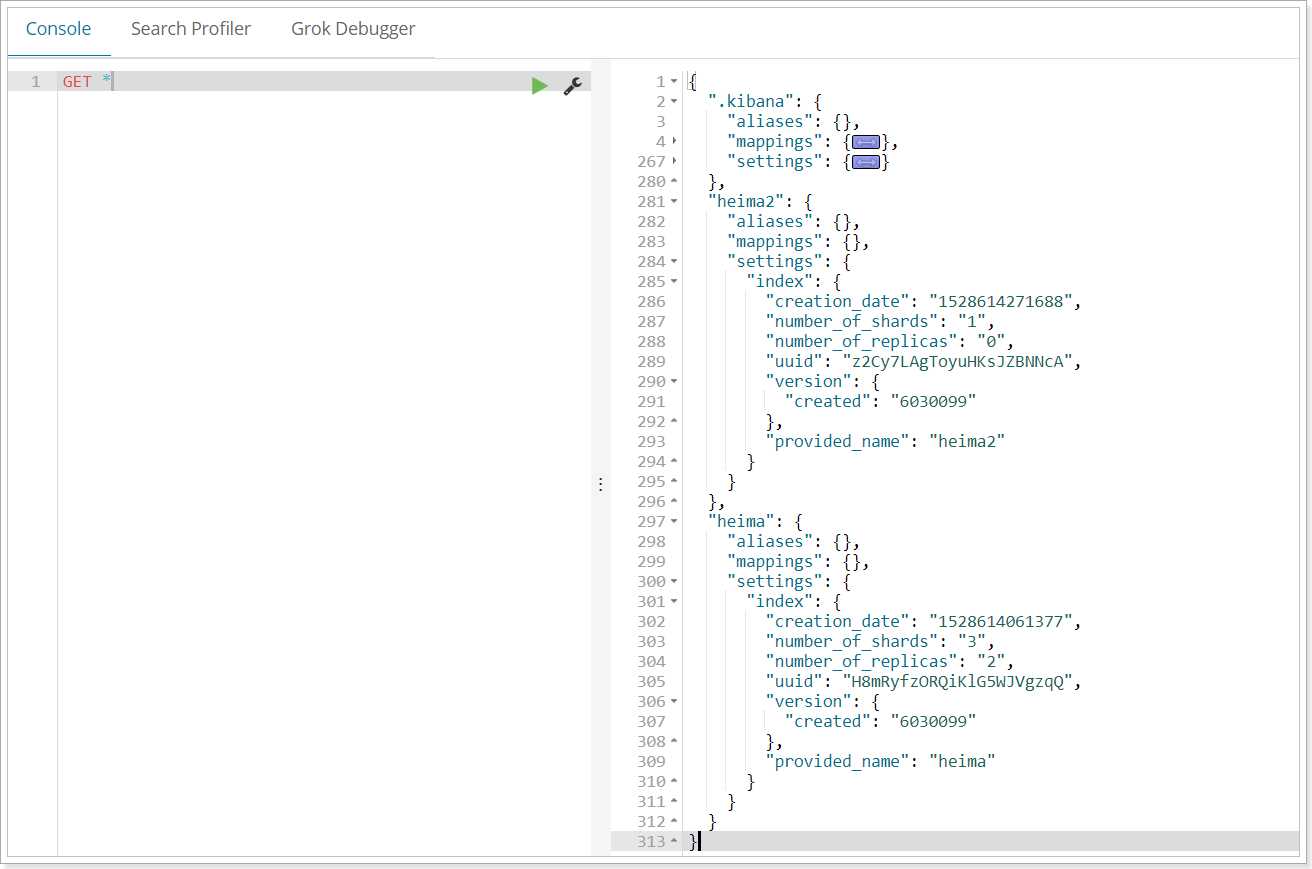Open the Search Profiler tab
Screen dimensions: 1312x869
[x=191, y=29]
